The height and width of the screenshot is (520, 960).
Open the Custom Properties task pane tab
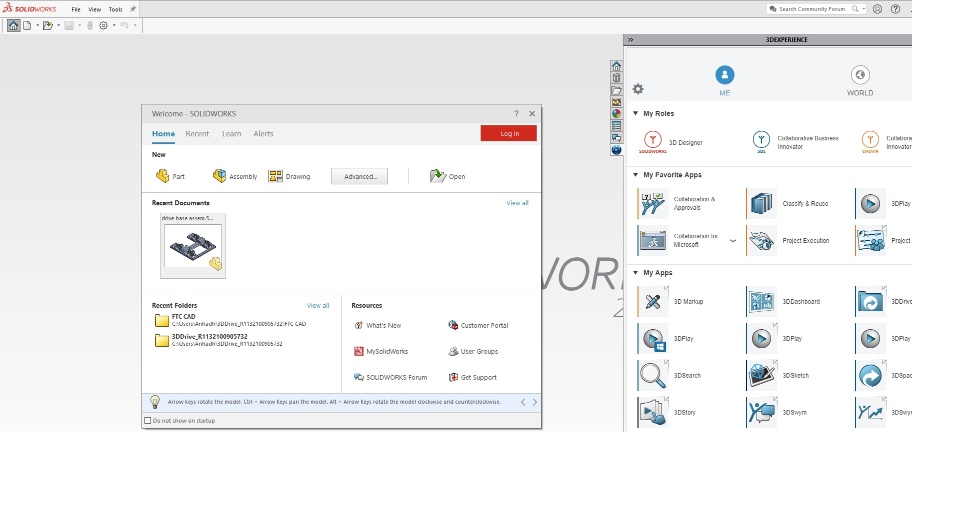617,126
